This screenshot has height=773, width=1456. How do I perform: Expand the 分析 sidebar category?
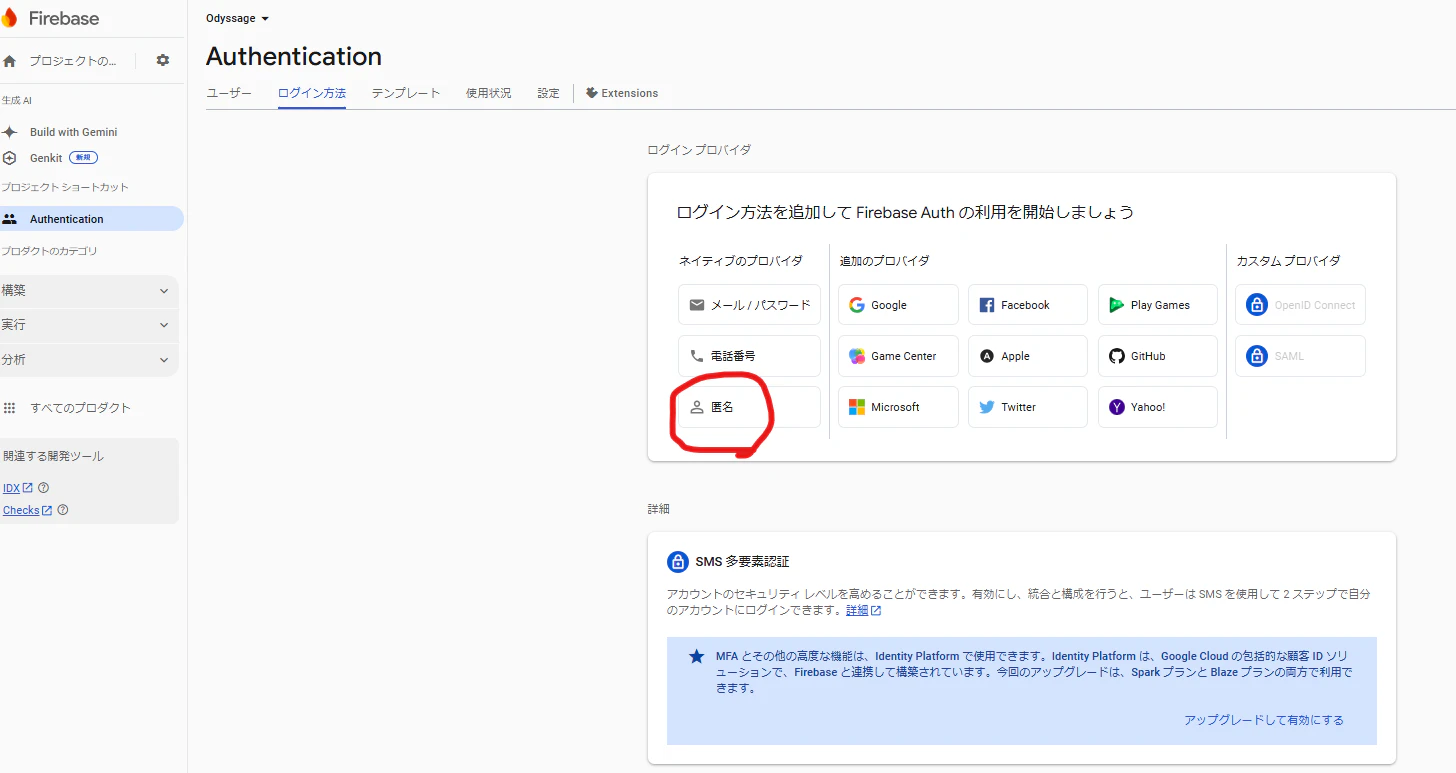90,360
